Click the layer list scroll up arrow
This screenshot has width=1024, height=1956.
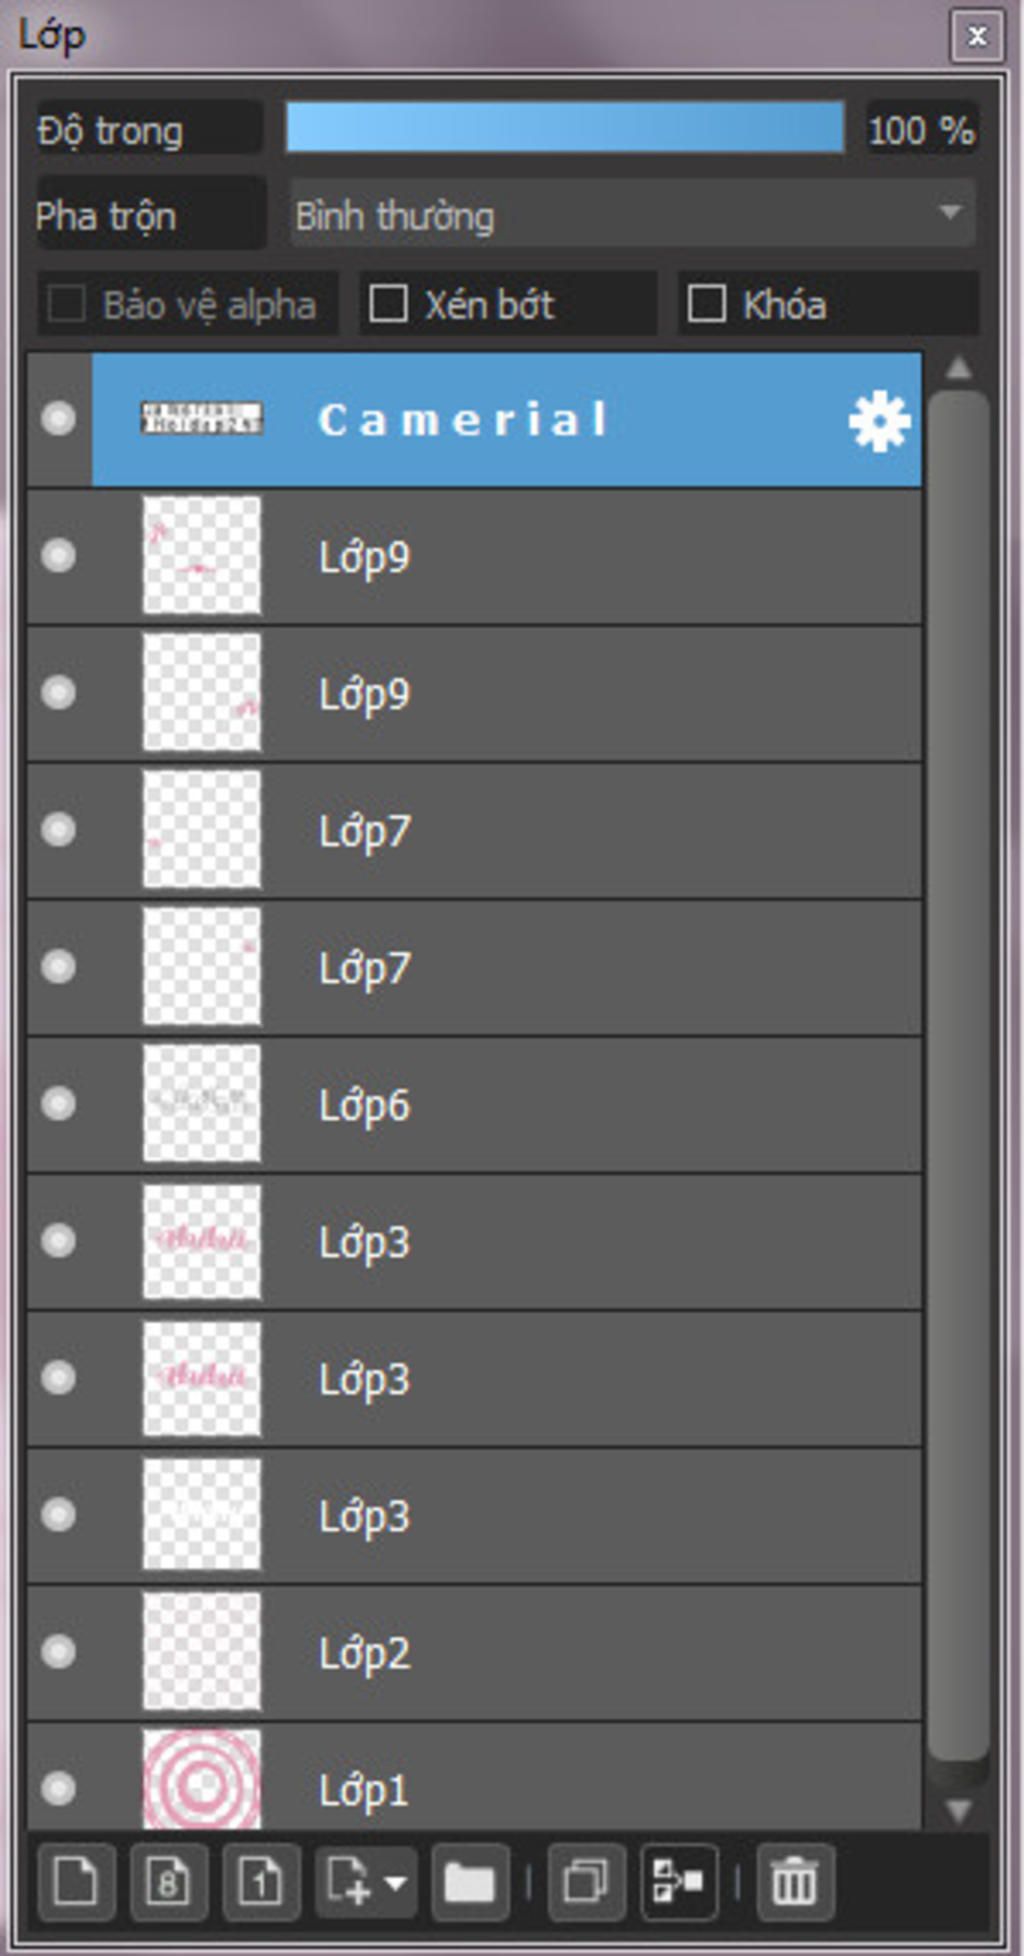click(x=959, y=369)
